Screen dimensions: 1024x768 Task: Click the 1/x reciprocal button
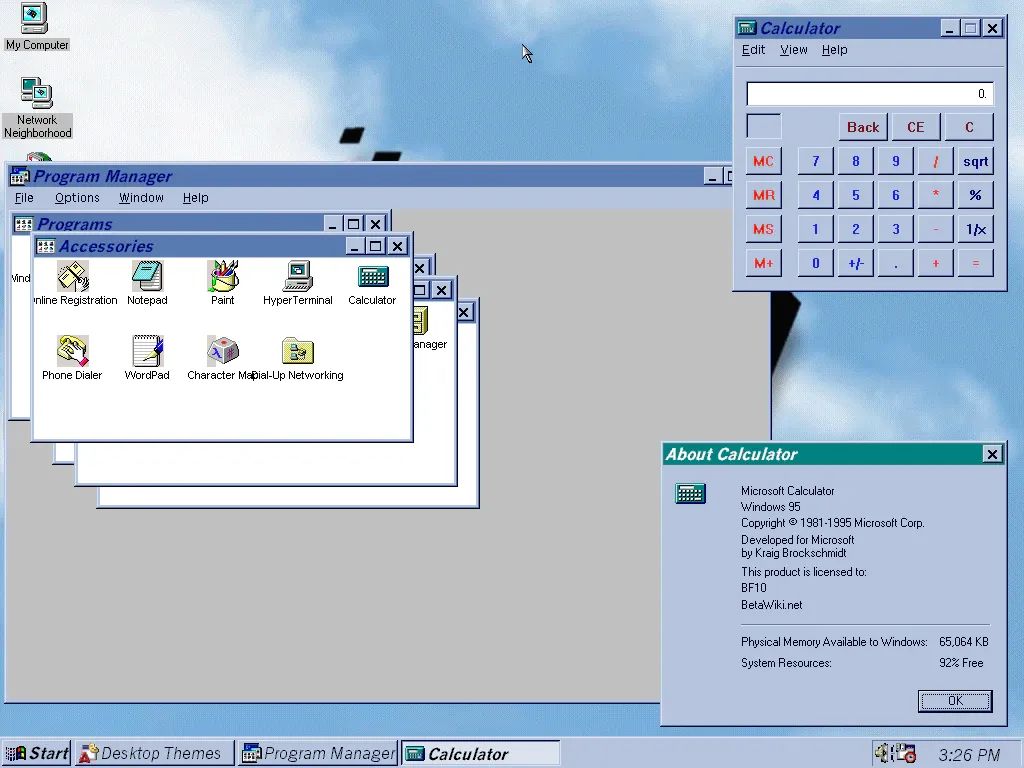pyautogui.click(x=976, y=229)
